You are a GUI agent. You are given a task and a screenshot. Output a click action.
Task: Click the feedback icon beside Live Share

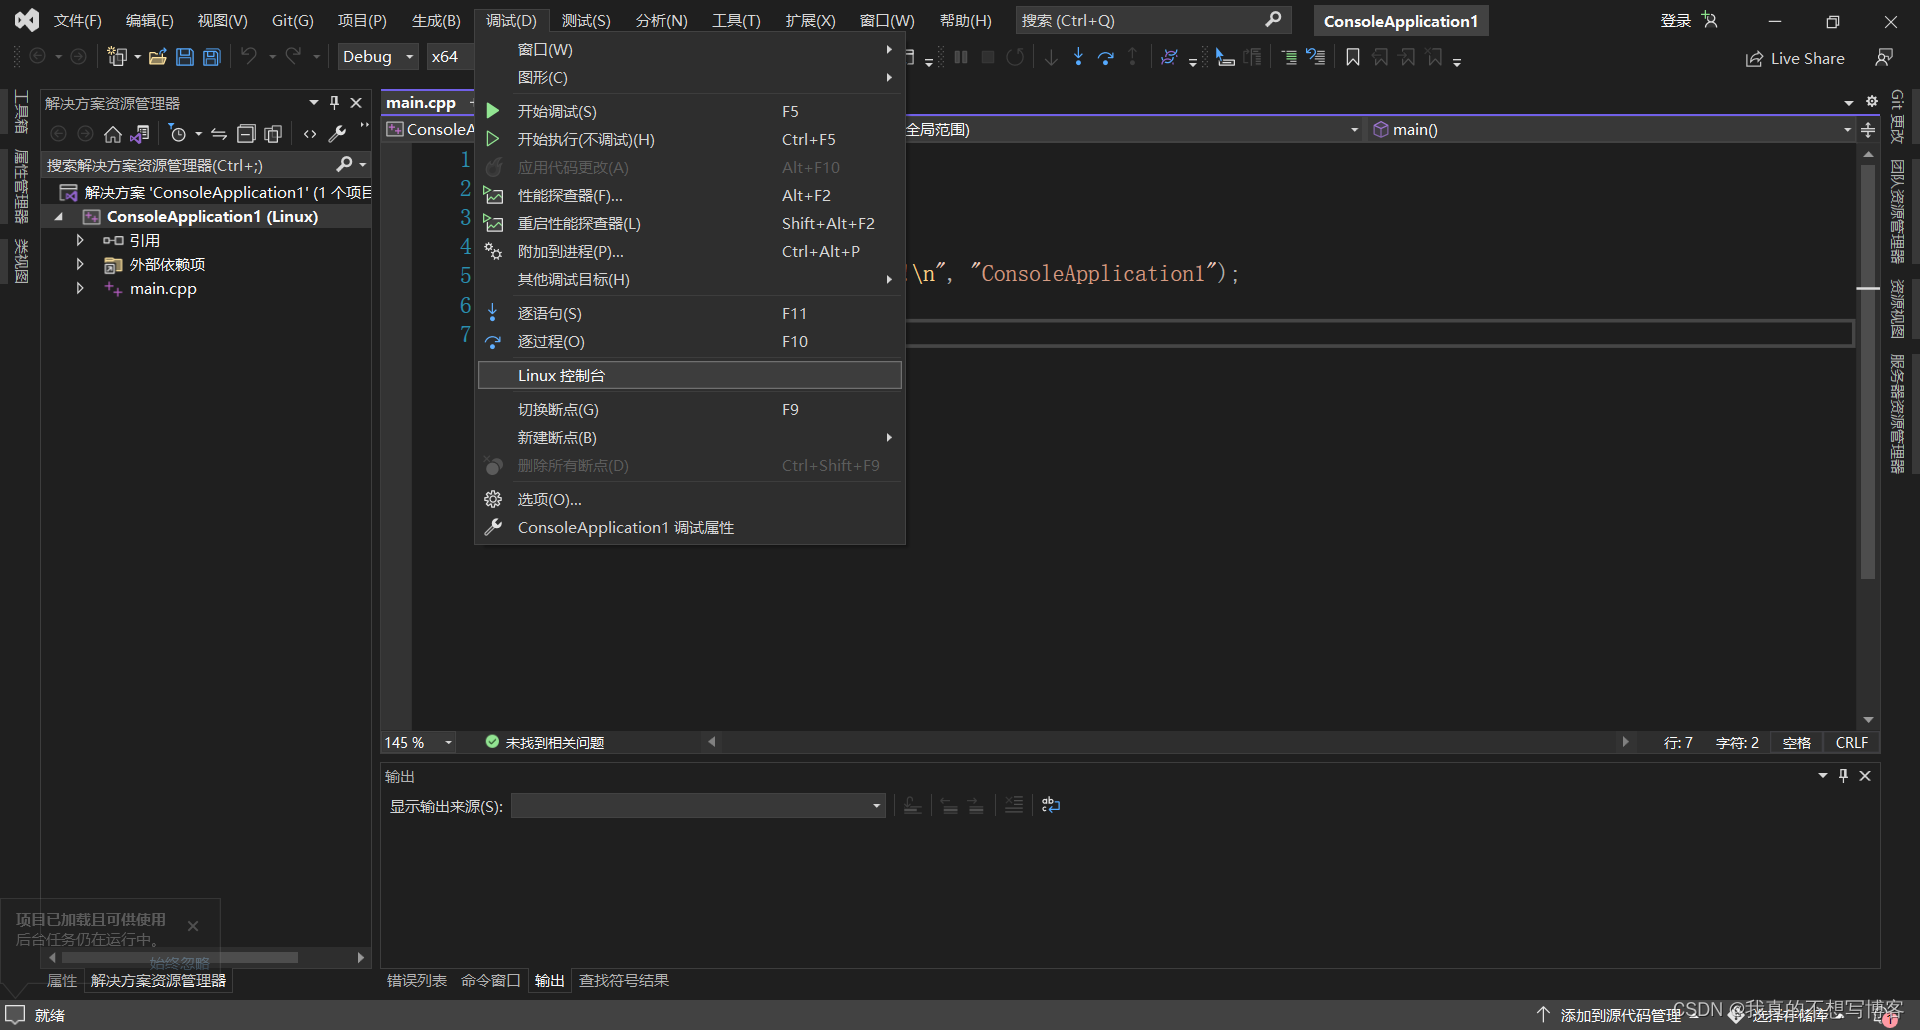tap(1884, 58)
